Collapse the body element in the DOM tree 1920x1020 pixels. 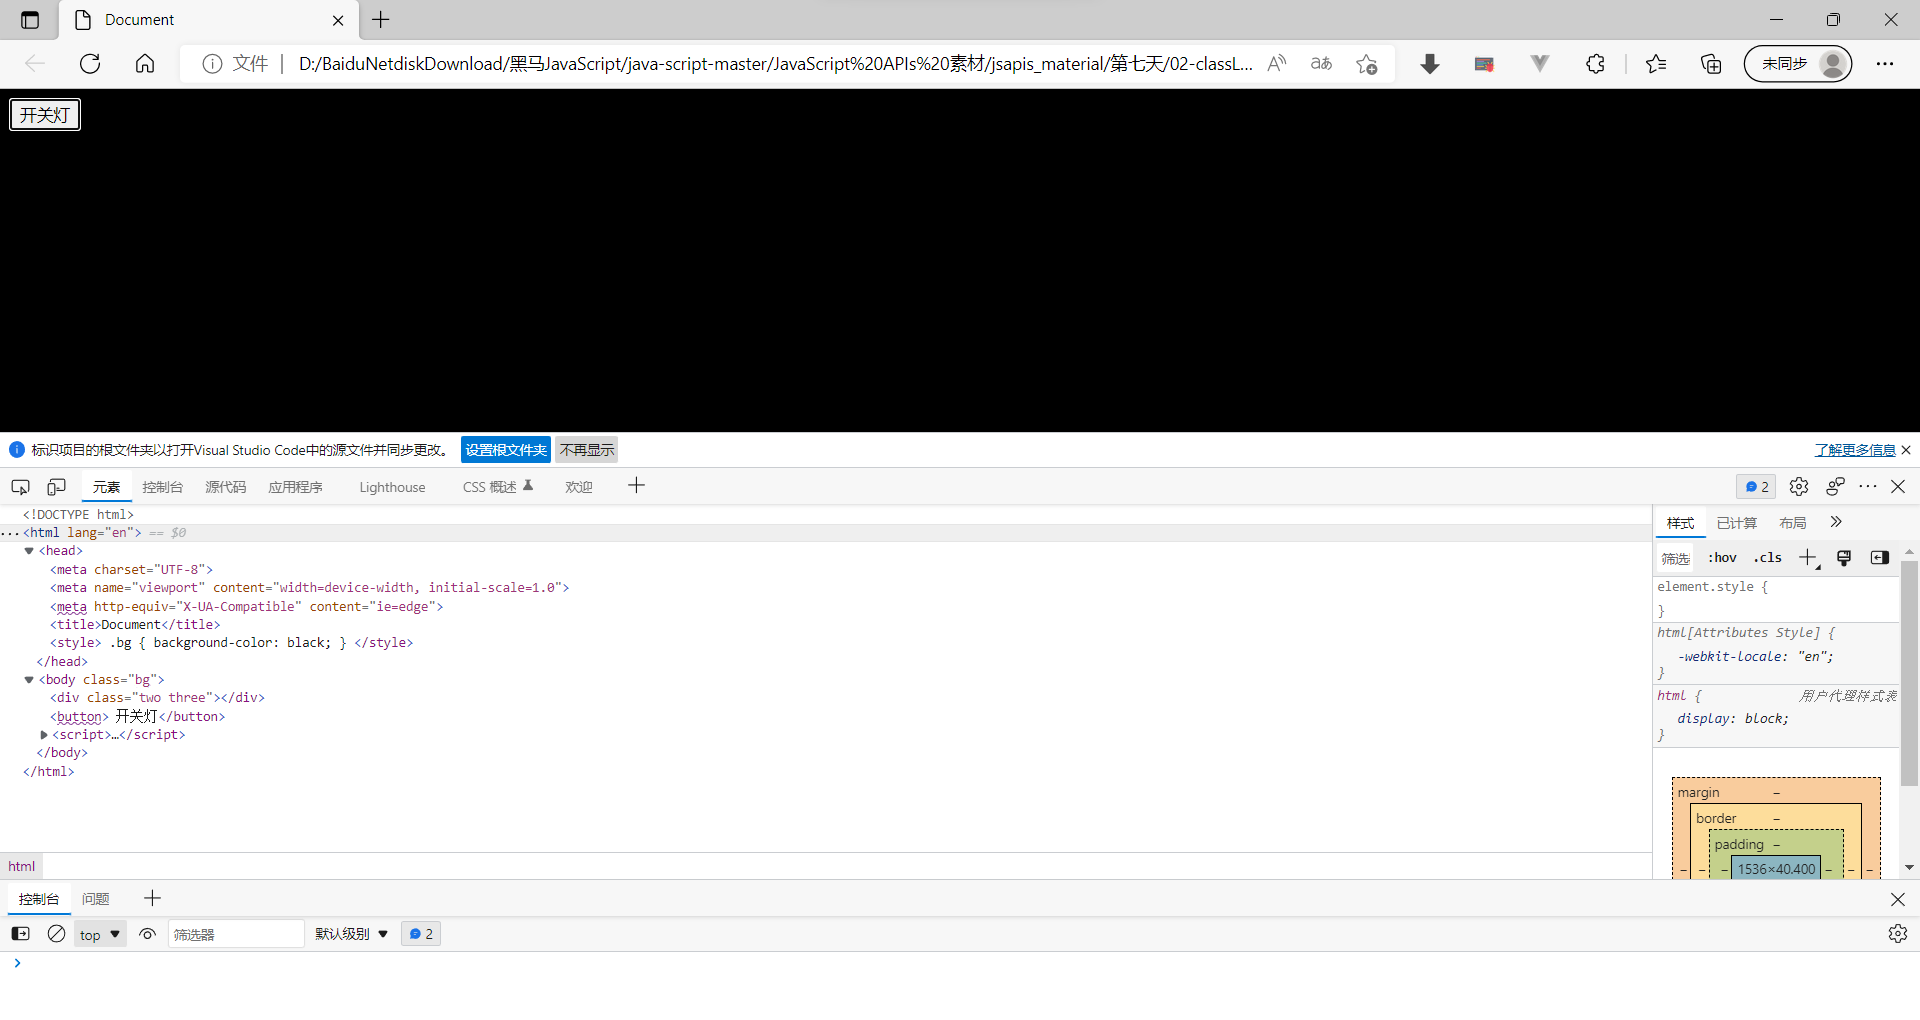click(x=29, y=680)
